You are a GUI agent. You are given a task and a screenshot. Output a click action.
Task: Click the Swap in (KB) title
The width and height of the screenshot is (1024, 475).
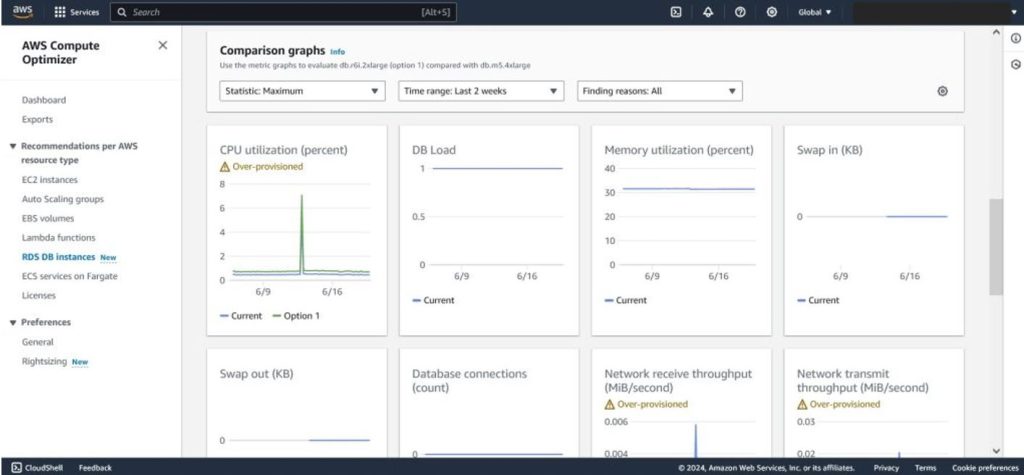(x=829, y=150)
